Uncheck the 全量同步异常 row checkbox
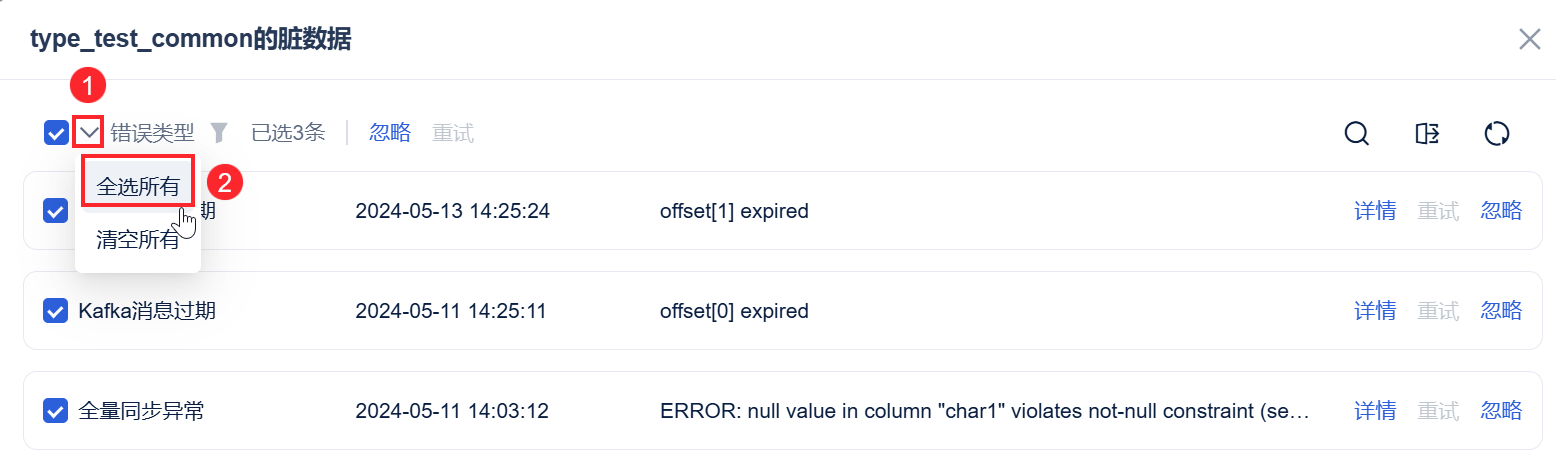The height and width of the screenshot is (462, 1556). point(56,411)
